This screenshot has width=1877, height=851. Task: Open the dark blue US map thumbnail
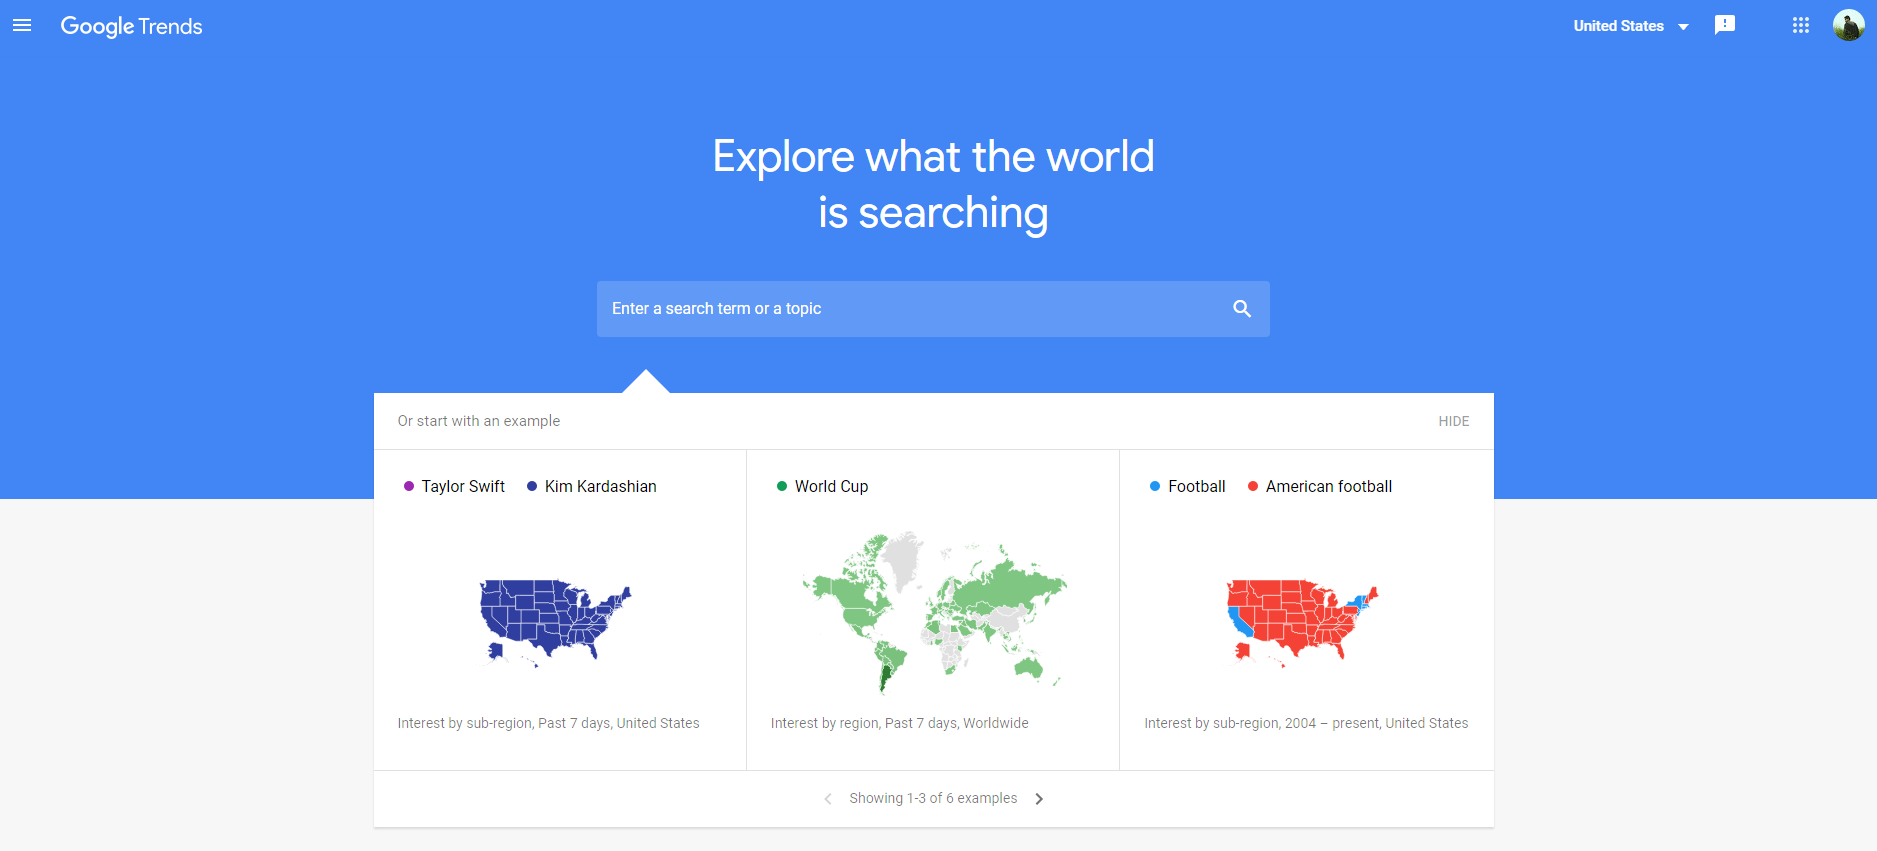tap(555, 622)
